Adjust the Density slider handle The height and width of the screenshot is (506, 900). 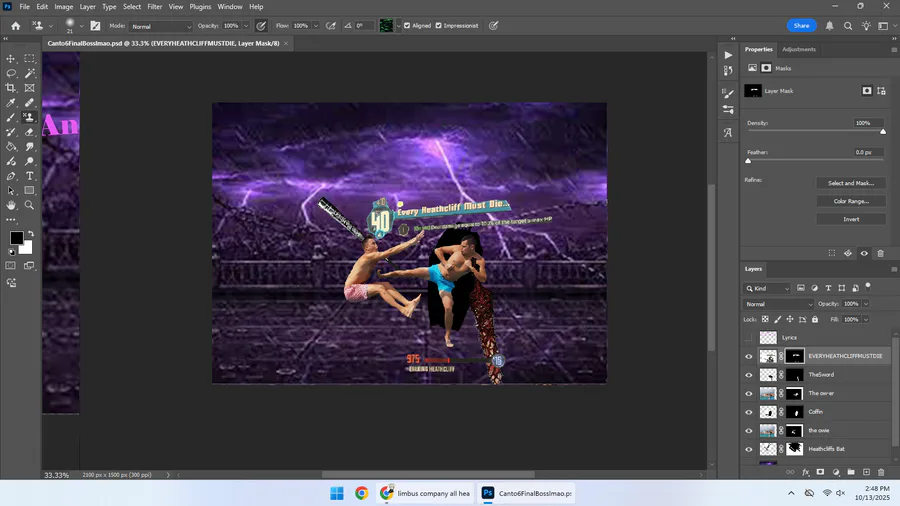click(883, 132)
